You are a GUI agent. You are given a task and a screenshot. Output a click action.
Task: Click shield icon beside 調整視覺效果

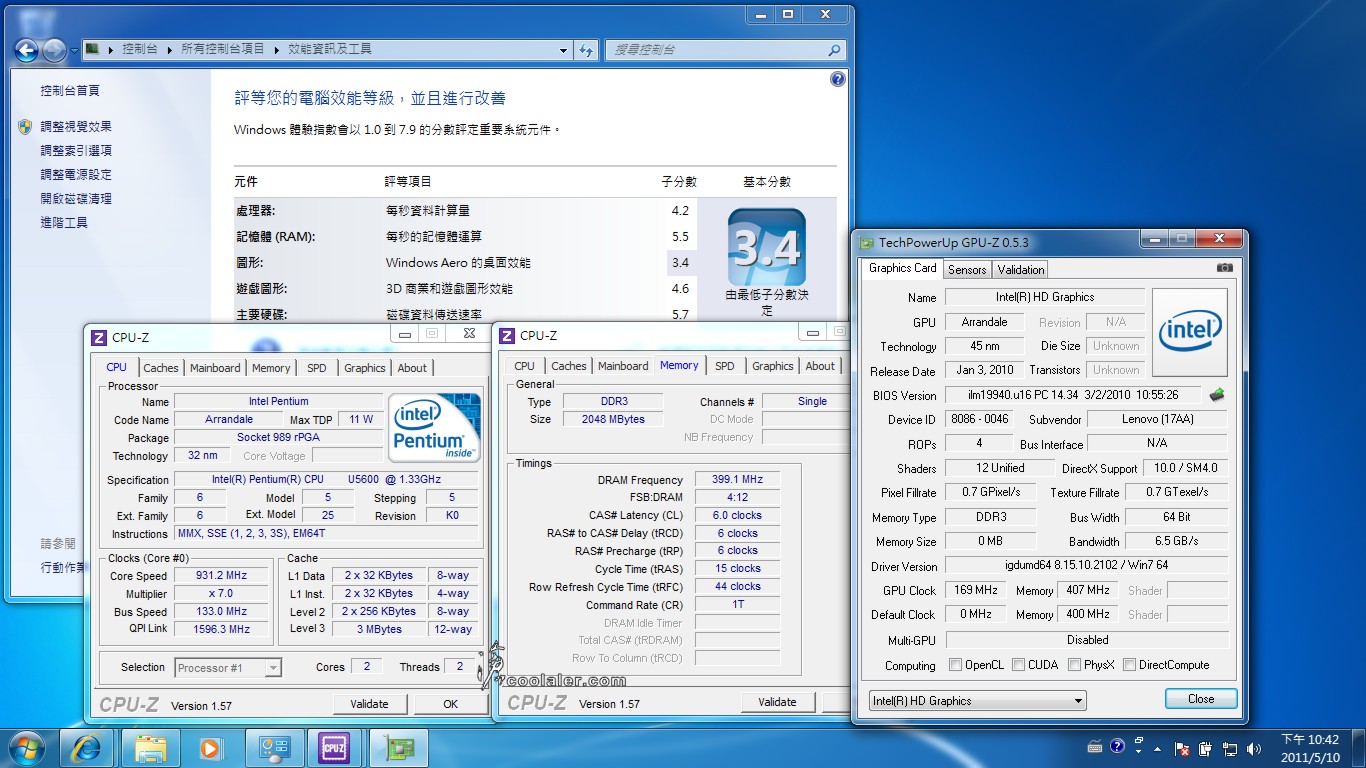click(x=25, y=127)
